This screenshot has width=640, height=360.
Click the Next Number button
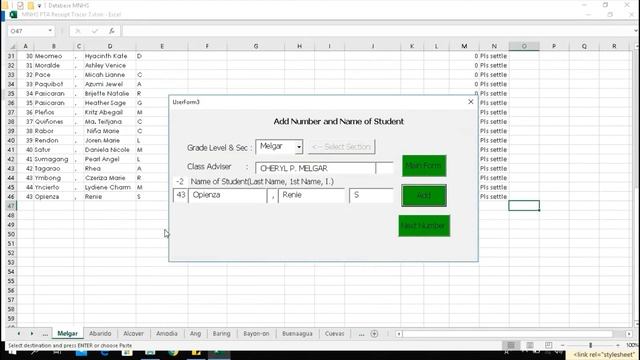[x=424, y=226]
